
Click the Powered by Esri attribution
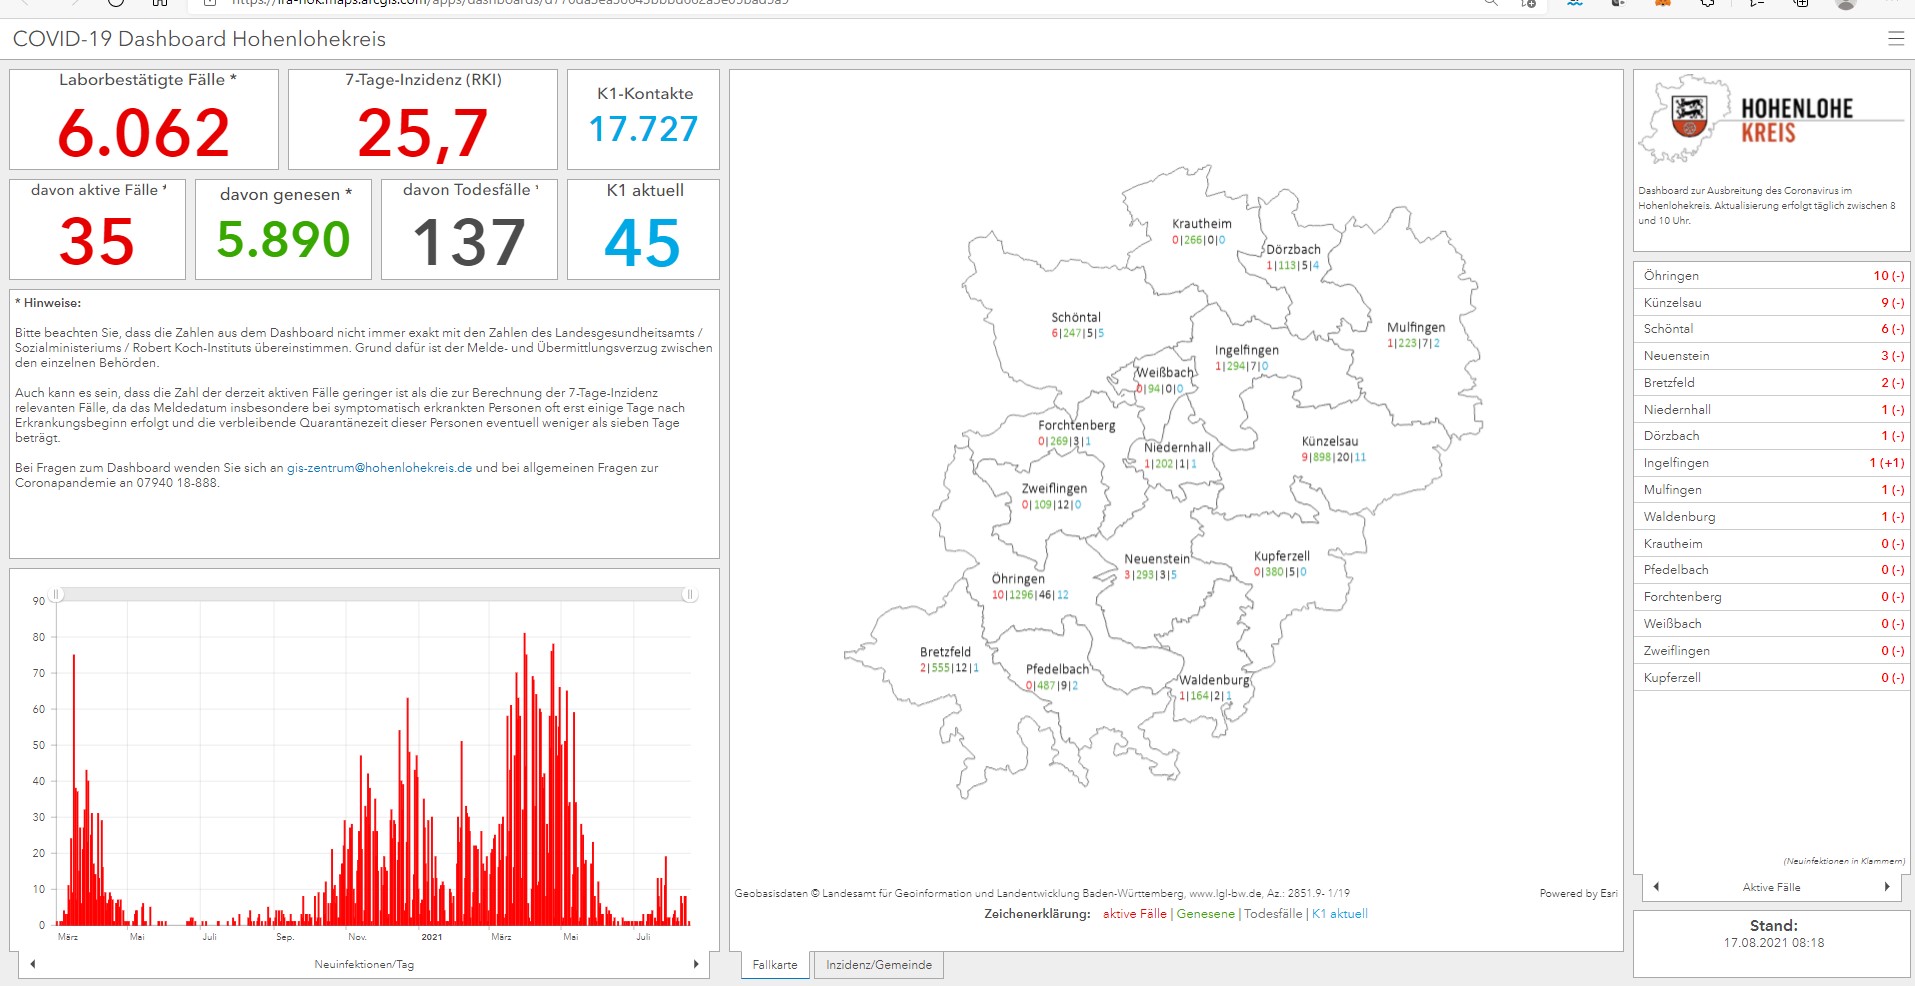tap(1578, 893)
